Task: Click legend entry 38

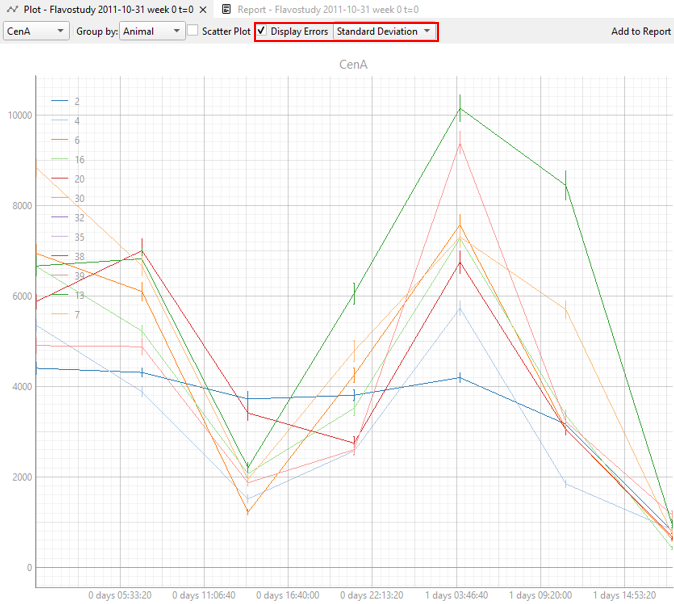Action: [x=68, y=256]
